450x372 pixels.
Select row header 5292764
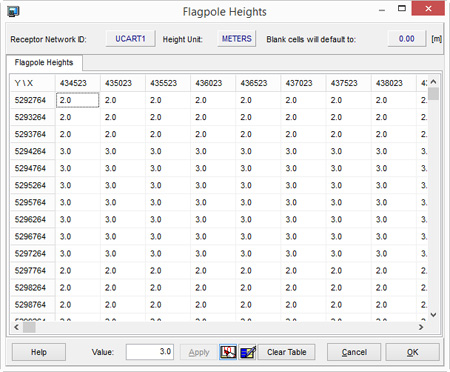33,100
